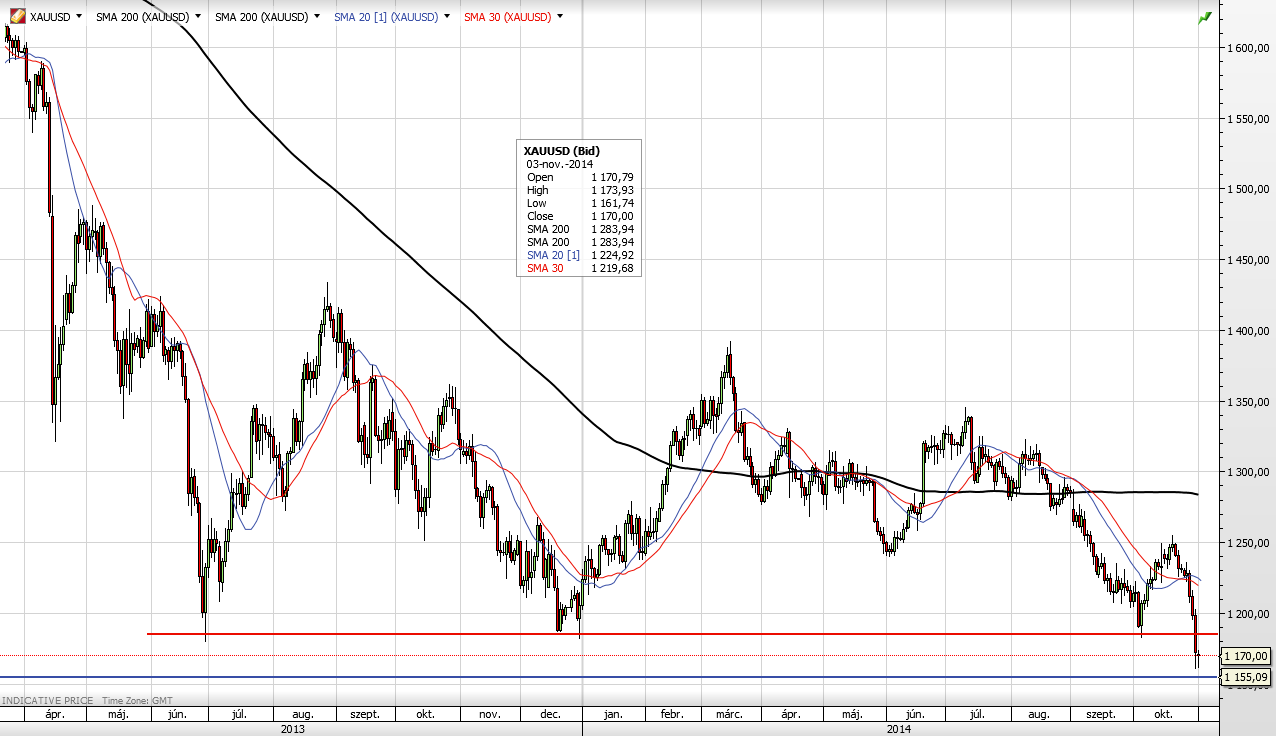The height and width of the screenshot is (736, 1276).
Task: Click the Low 1 161,74 tooltip row
Action: pos(580,203)
